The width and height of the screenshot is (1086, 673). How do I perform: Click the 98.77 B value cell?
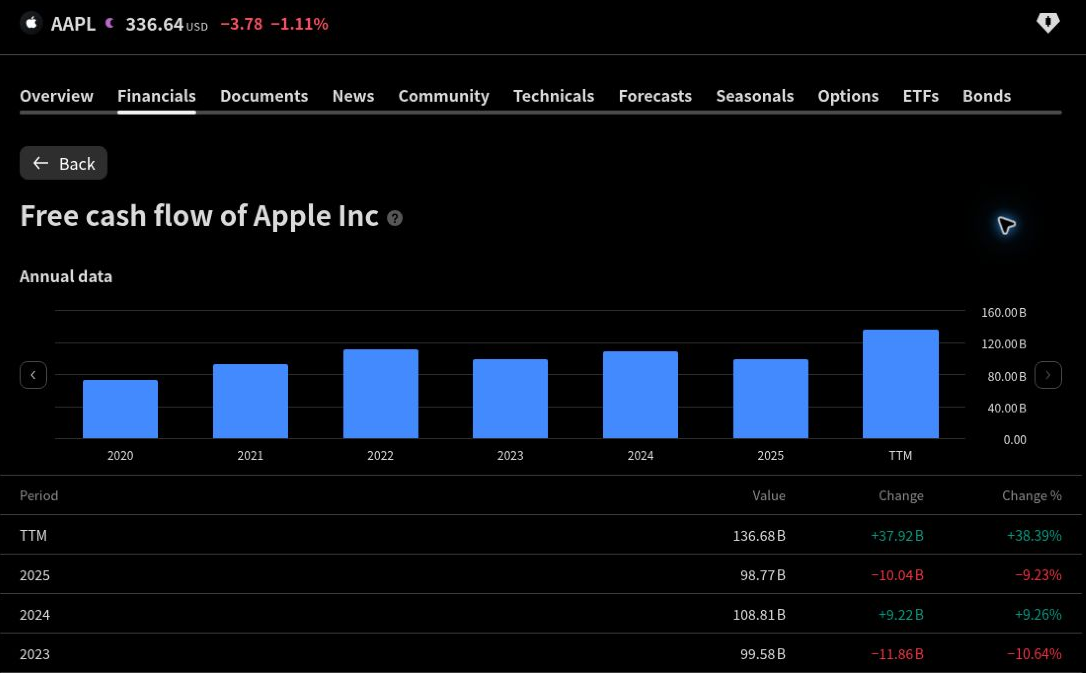click(763, 575)
